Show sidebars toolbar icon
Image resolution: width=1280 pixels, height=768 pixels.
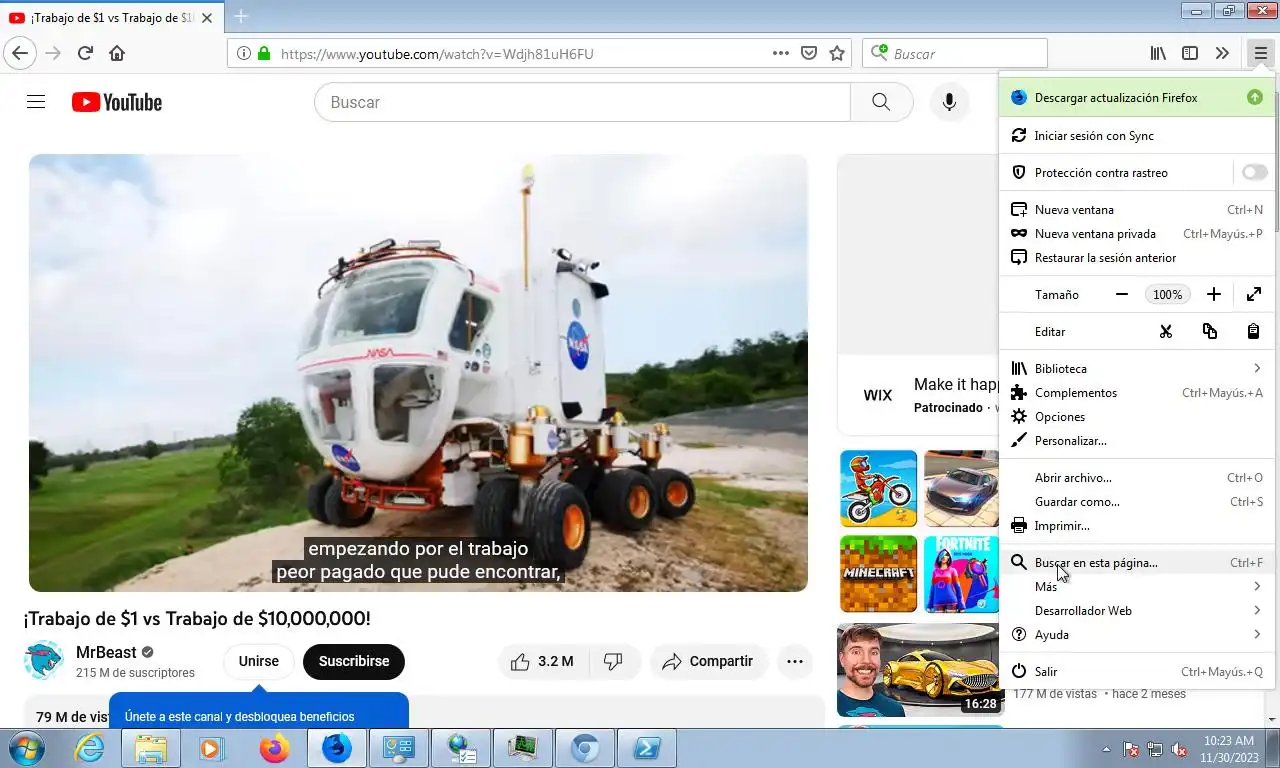click(x=1190, y=53)
